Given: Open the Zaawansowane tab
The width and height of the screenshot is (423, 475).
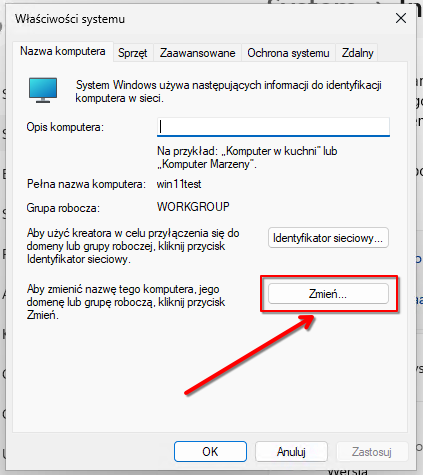Looking at the screenshot, I should click(197, 53).
